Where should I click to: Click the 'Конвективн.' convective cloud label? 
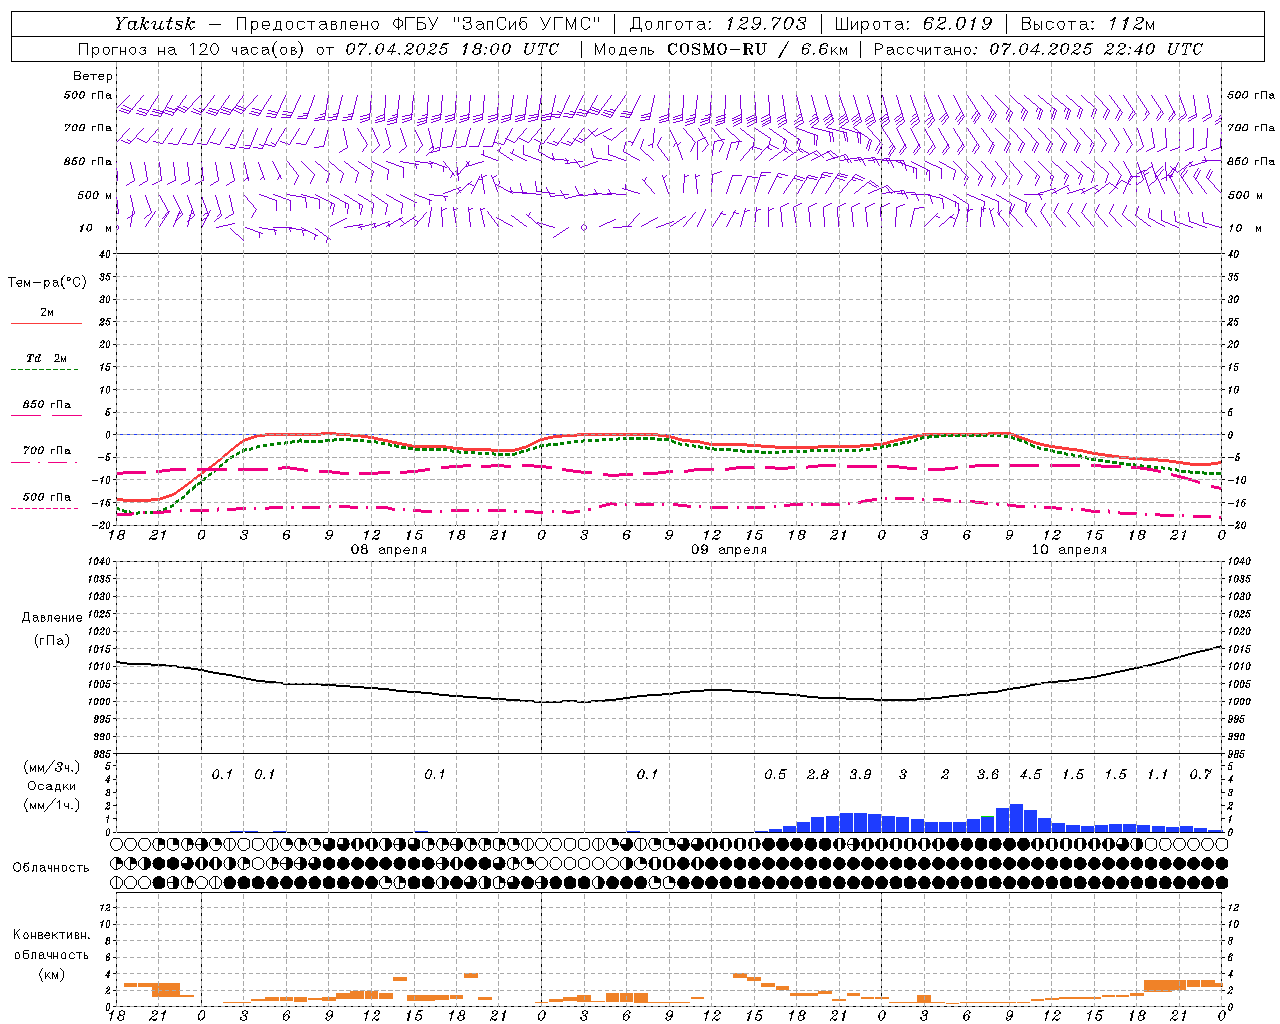click(x=51, y=935)
